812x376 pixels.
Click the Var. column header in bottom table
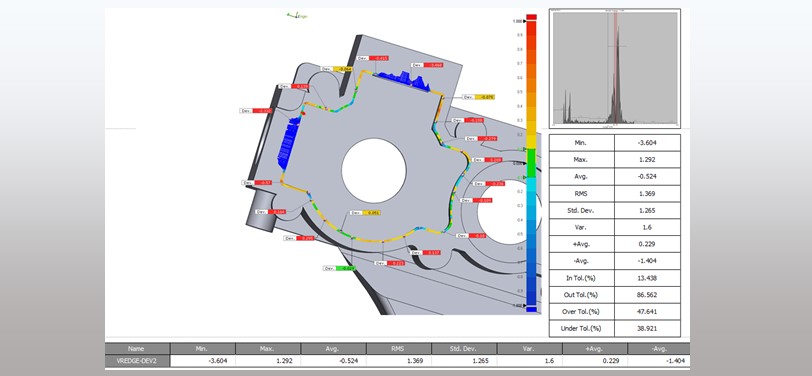point(529,349)
